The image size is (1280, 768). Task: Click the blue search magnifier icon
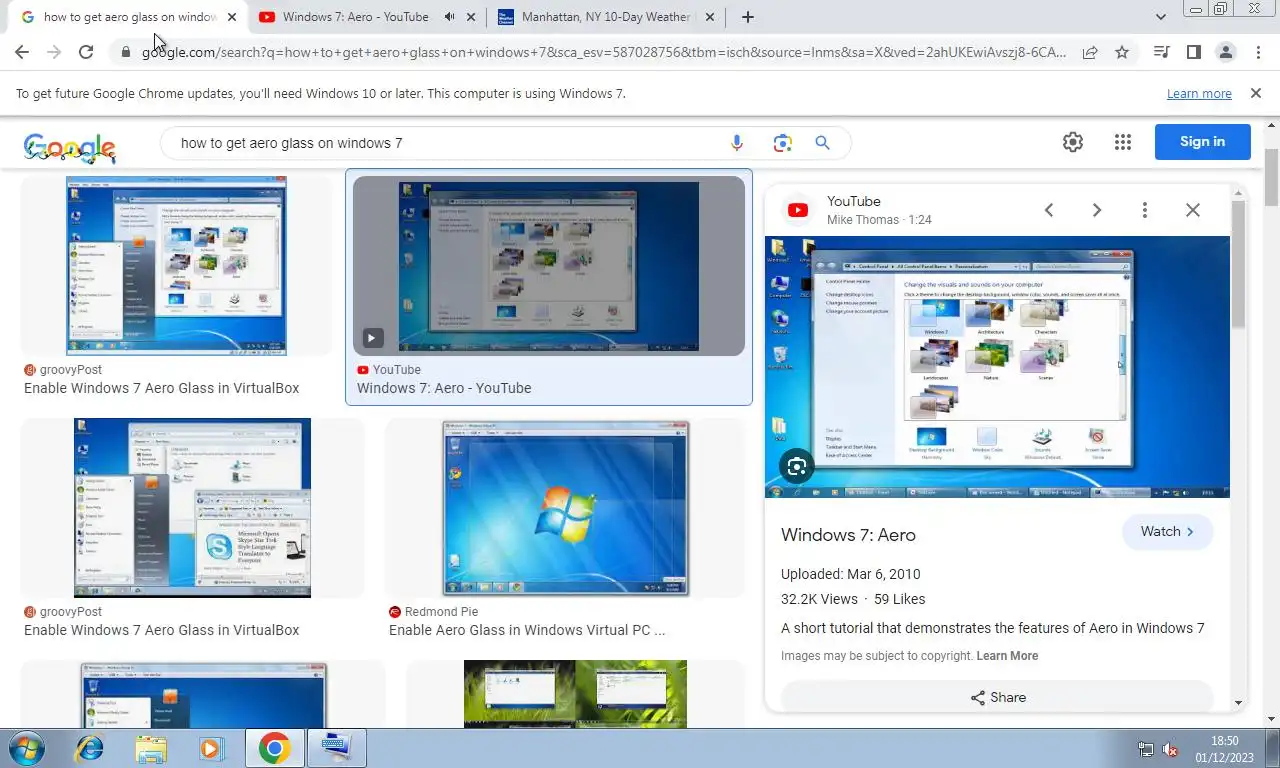[823, 143]
